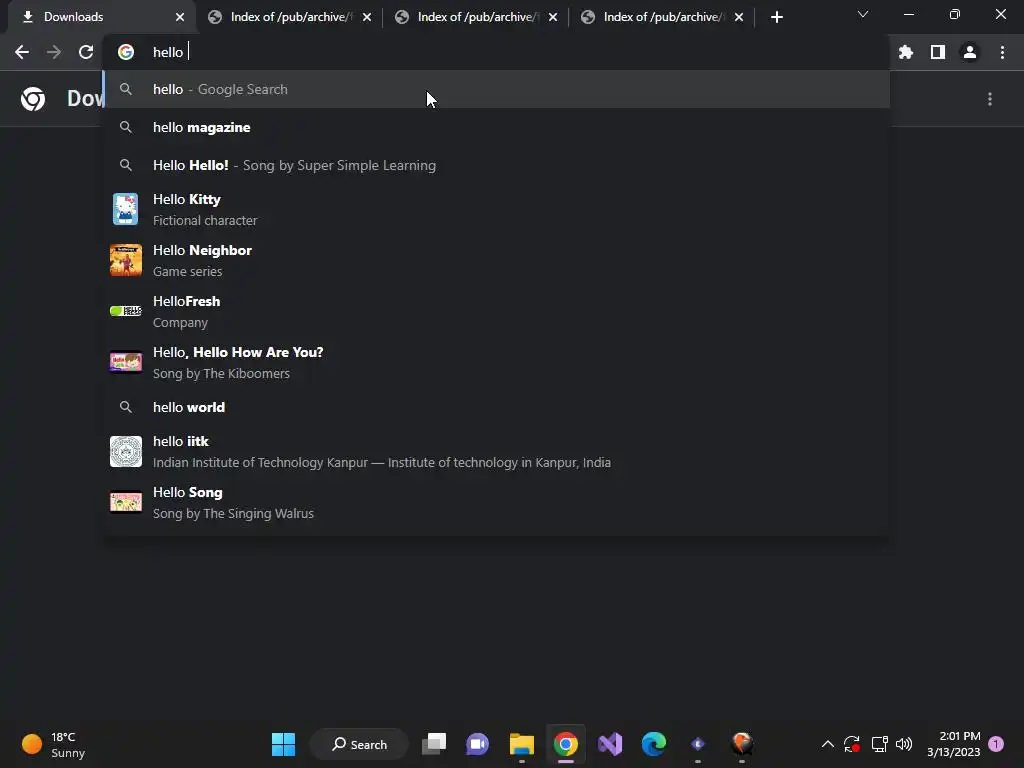Image resolution: width=1024 pixels, height=768 pixels.
Task: Toggle the browser side panel icon
Action: (938, 52)
